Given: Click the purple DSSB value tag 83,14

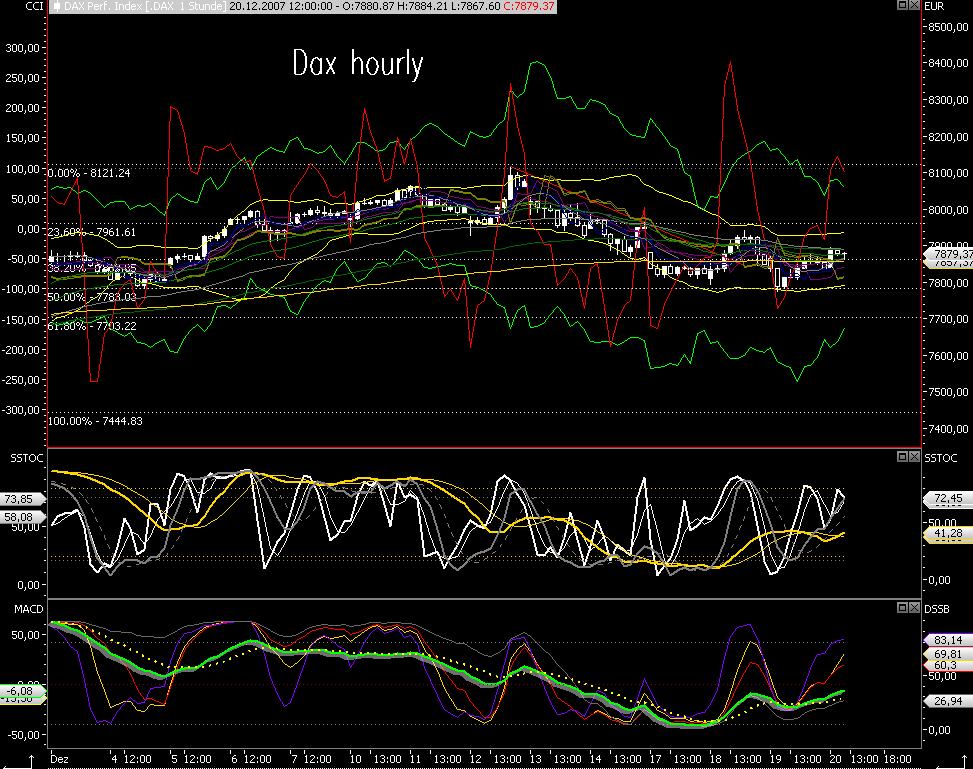Looking at the screenshot, I should tap(948, 640).
